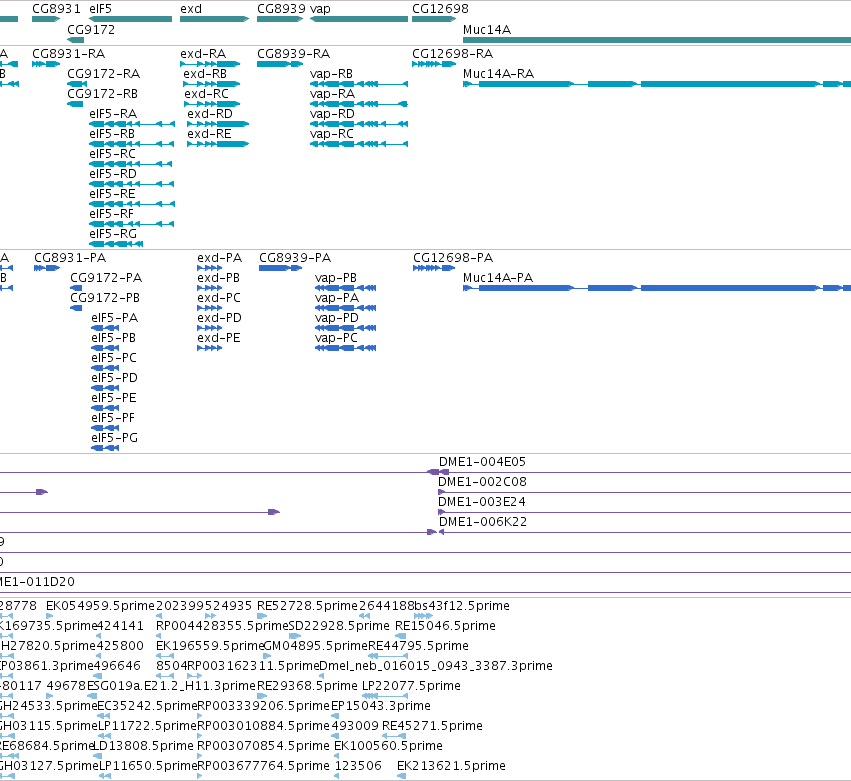Click the eIF5-PA protein label
This screenshot has width=851, height=781.
click(115, 318)
